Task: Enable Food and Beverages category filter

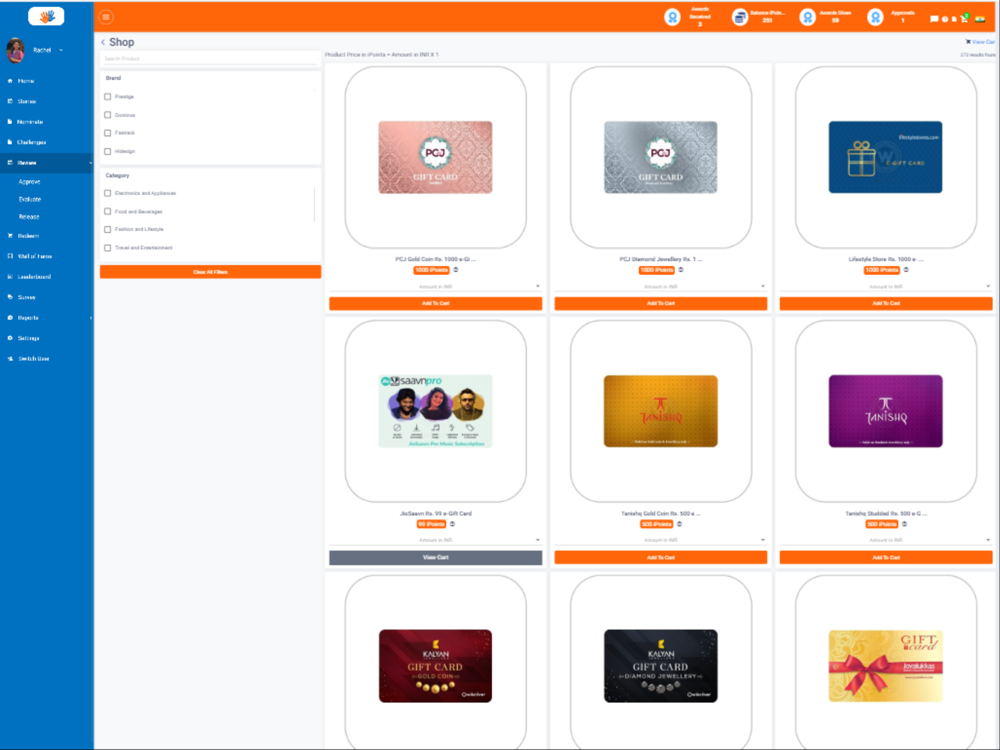Action: [107, 212]
